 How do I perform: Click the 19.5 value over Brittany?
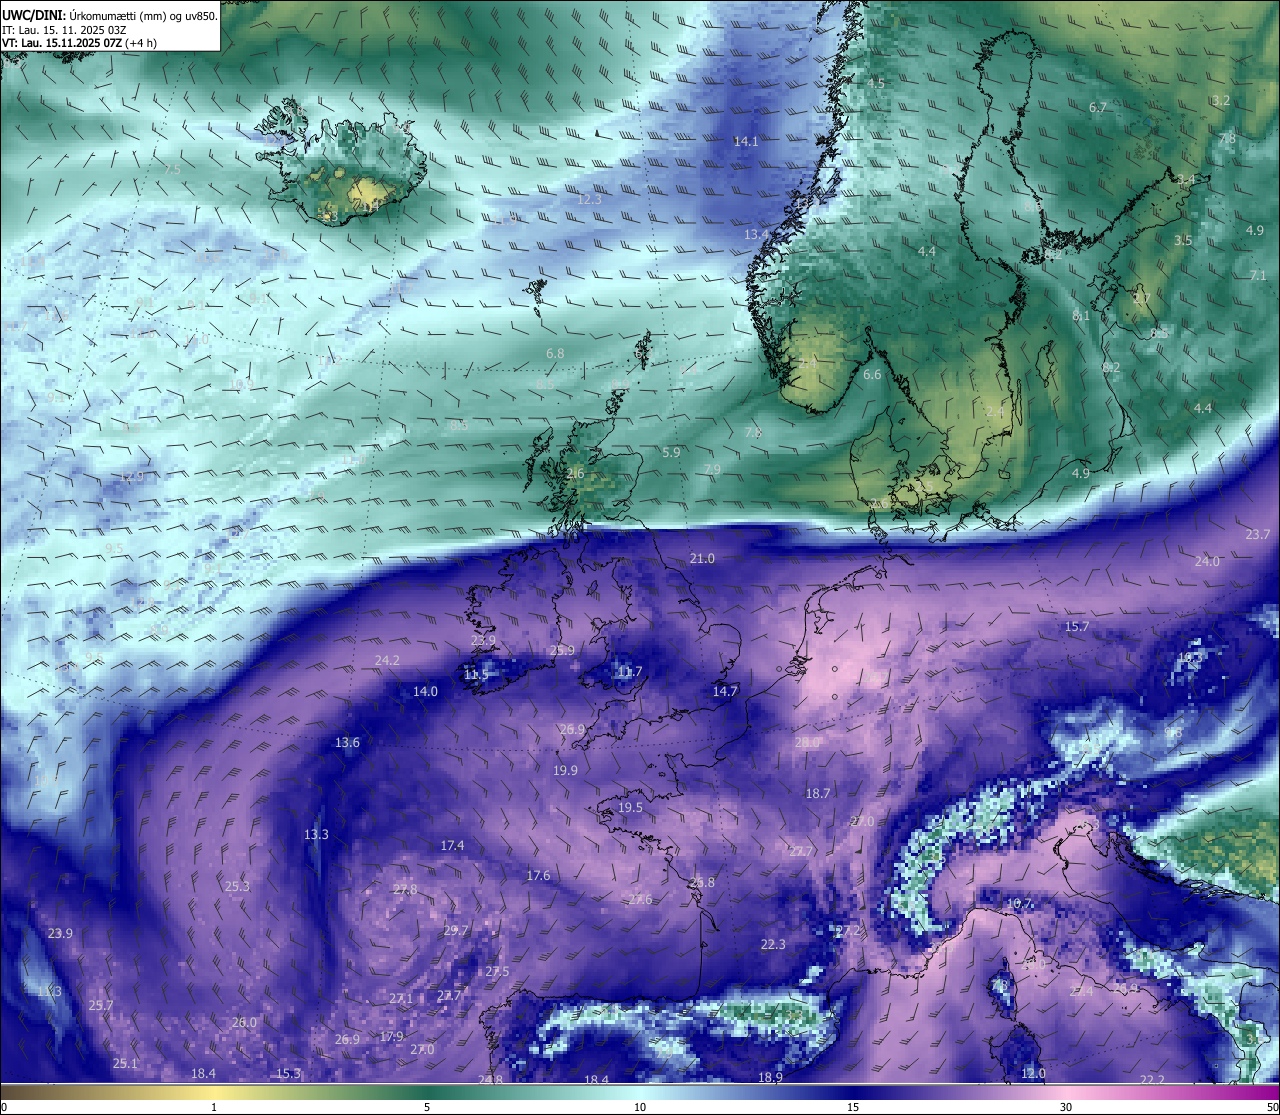[630, 808]
